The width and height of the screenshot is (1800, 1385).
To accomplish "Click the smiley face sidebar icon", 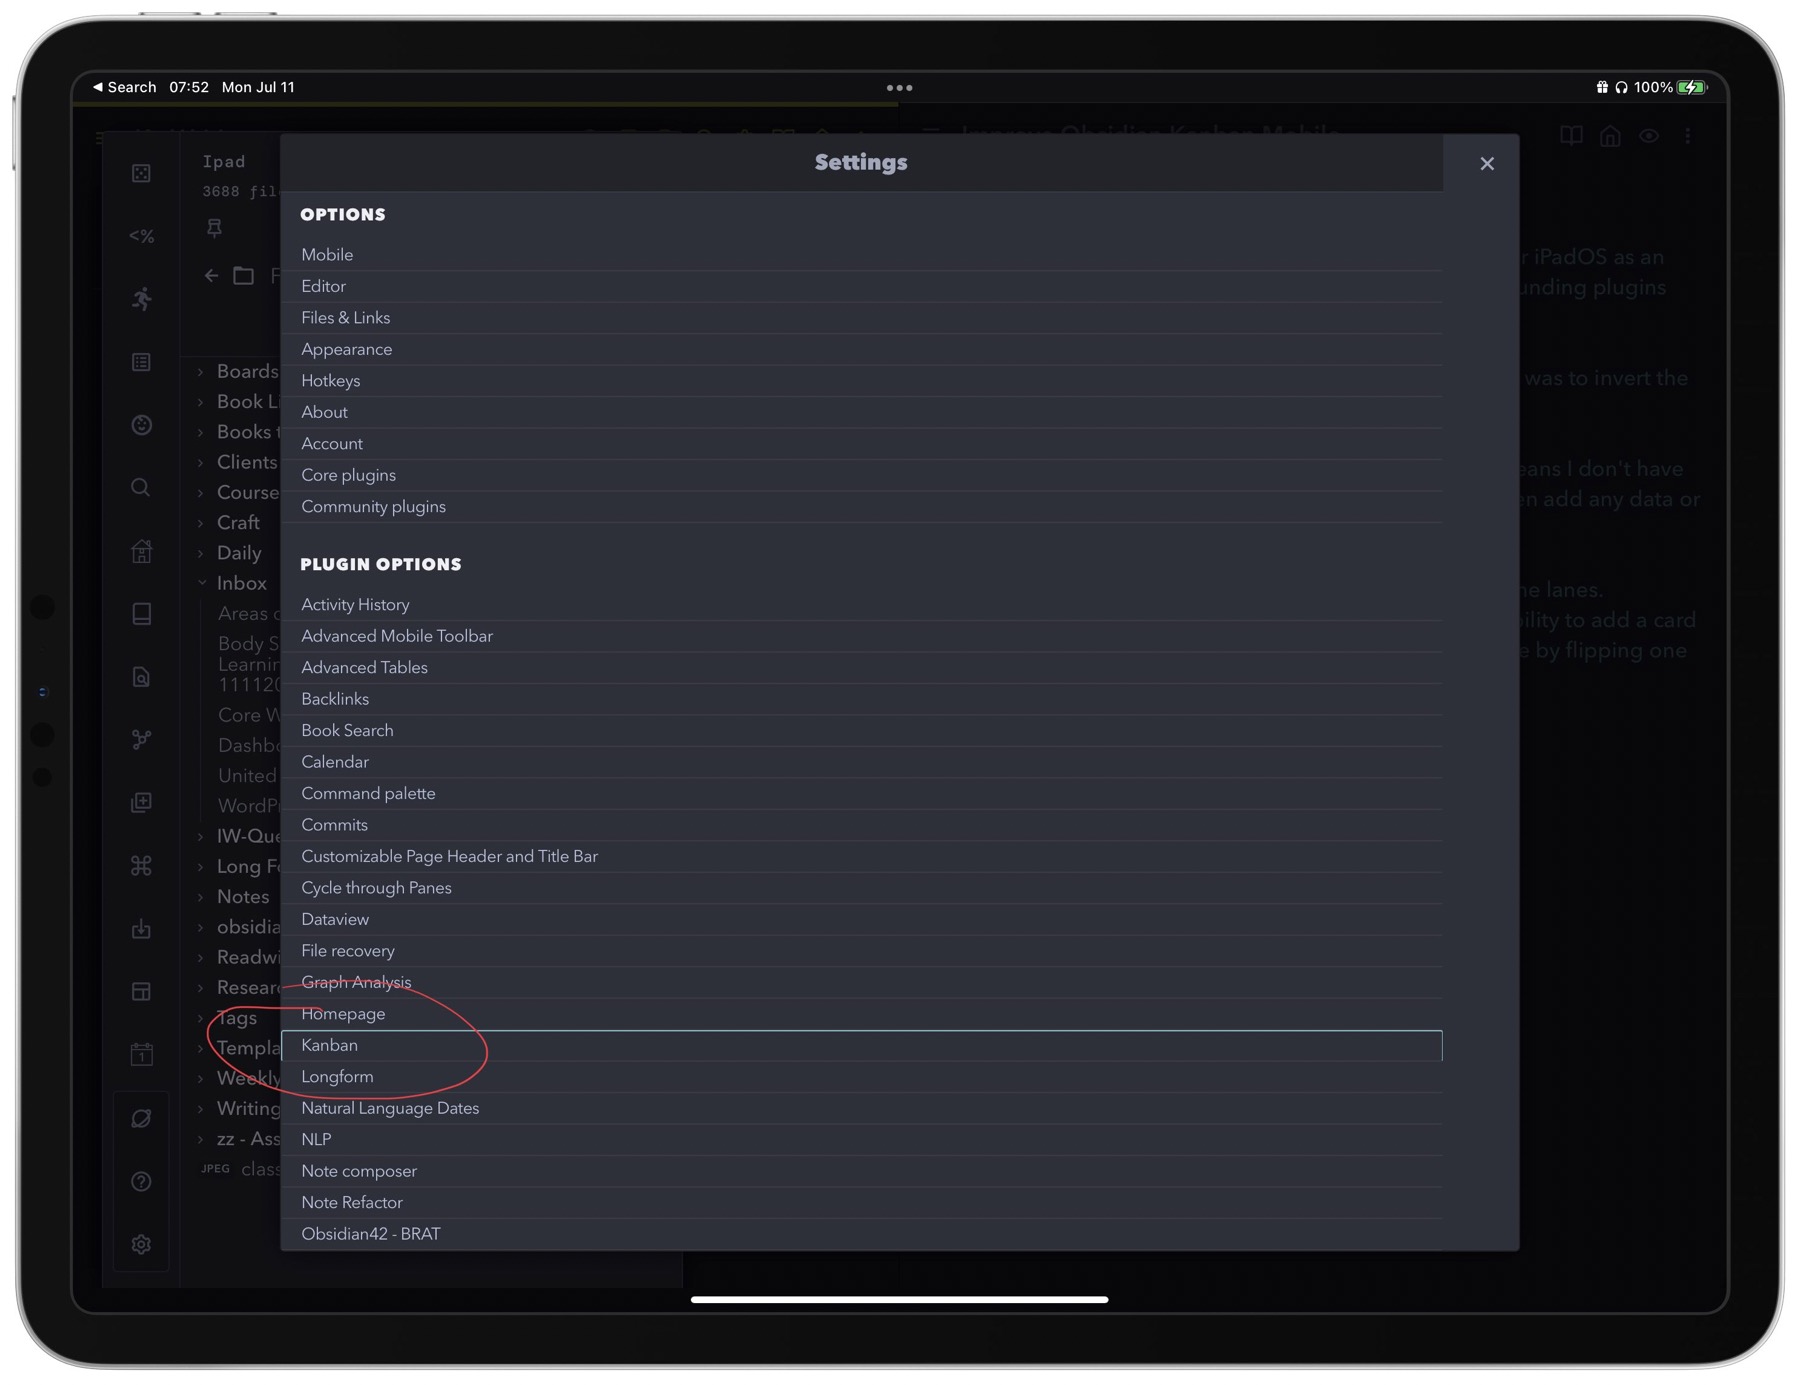I will (x=142, y=425).
